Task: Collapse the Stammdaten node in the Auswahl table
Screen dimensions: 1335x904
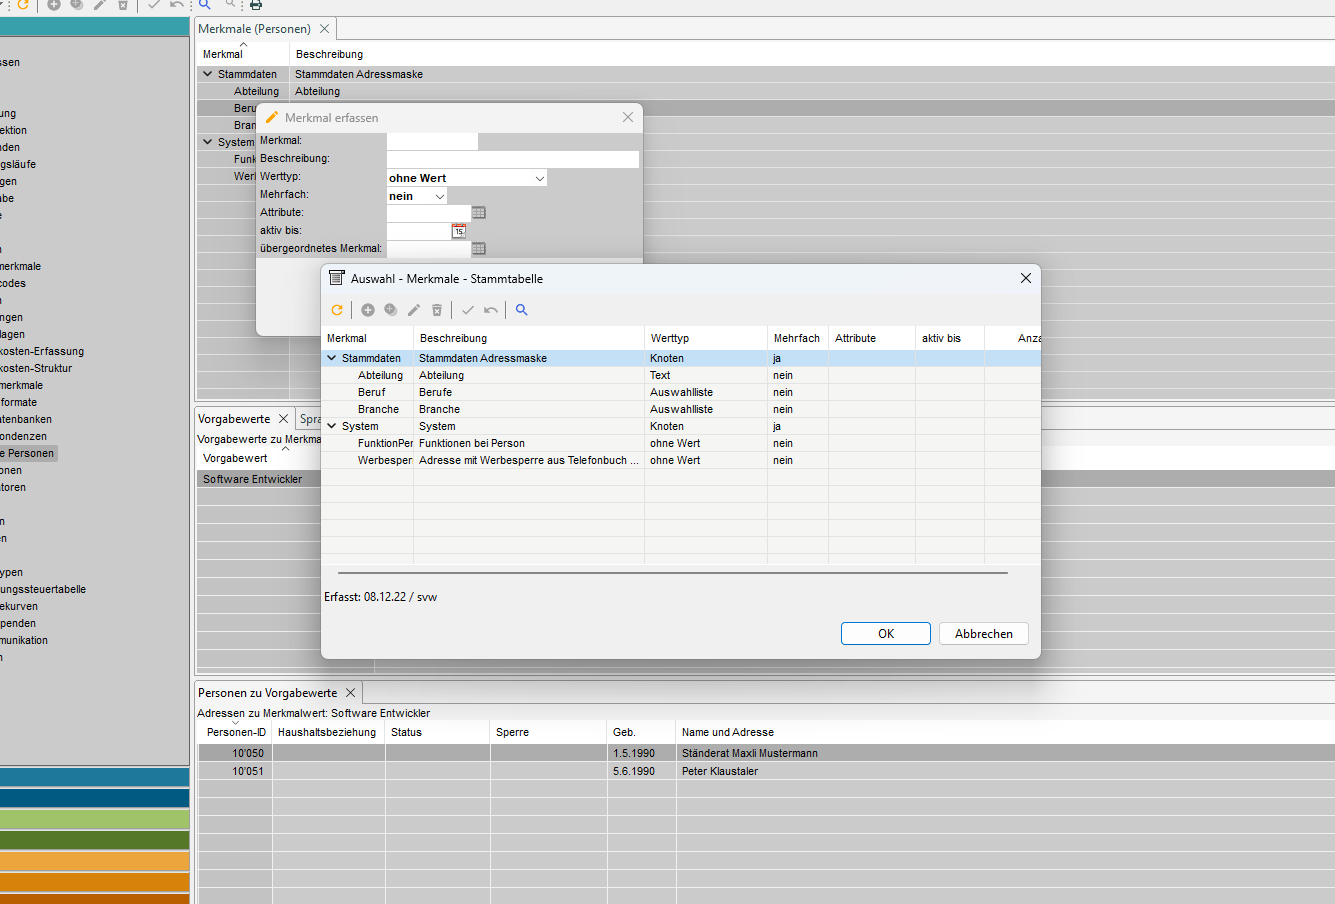Action: (x=332, y=358)
